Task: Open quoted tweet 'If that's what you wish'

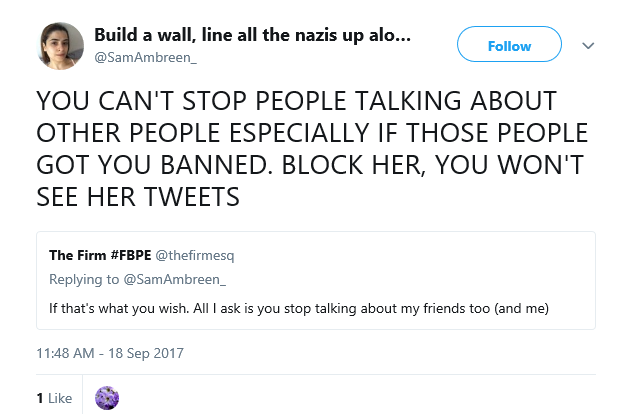Action: point(316,280)
